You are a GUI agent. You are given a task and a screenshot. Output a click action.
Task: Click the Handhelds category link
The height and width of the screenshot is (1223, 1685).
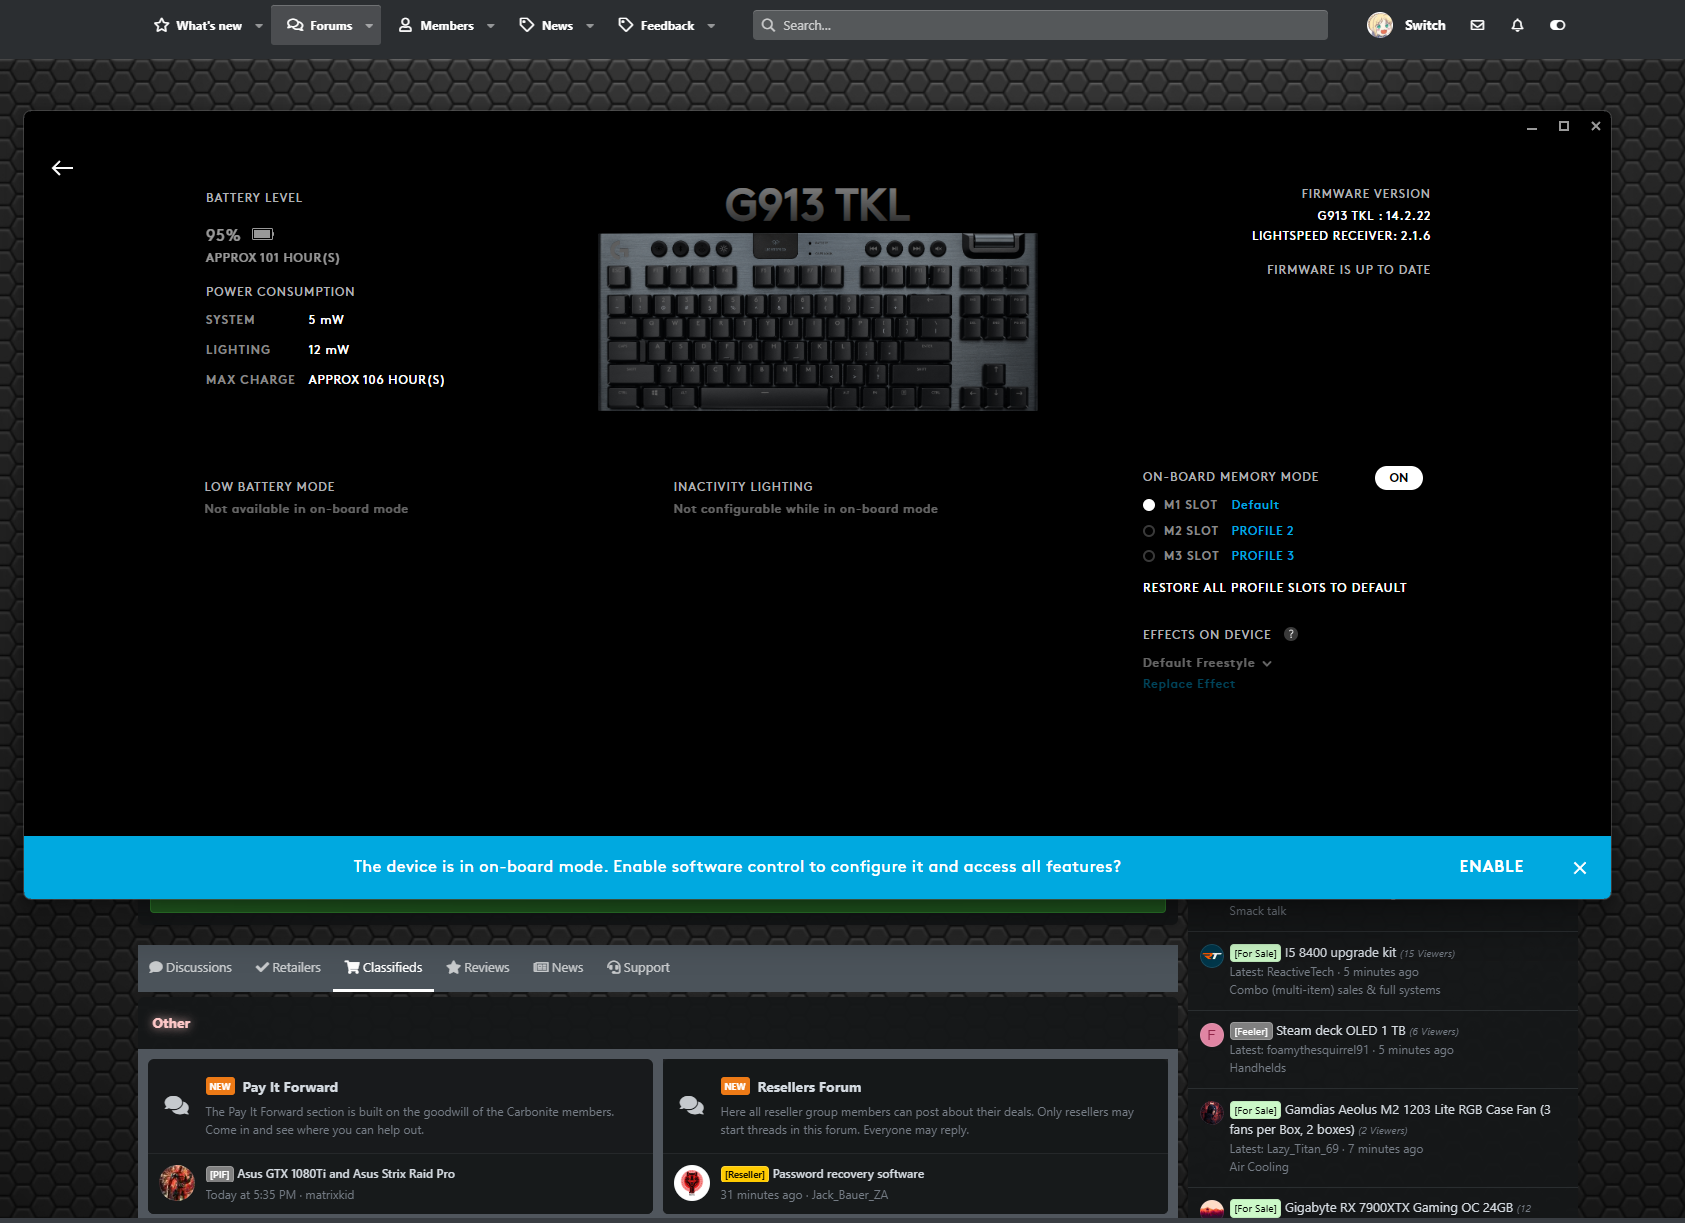(x=1257, y=1068)
